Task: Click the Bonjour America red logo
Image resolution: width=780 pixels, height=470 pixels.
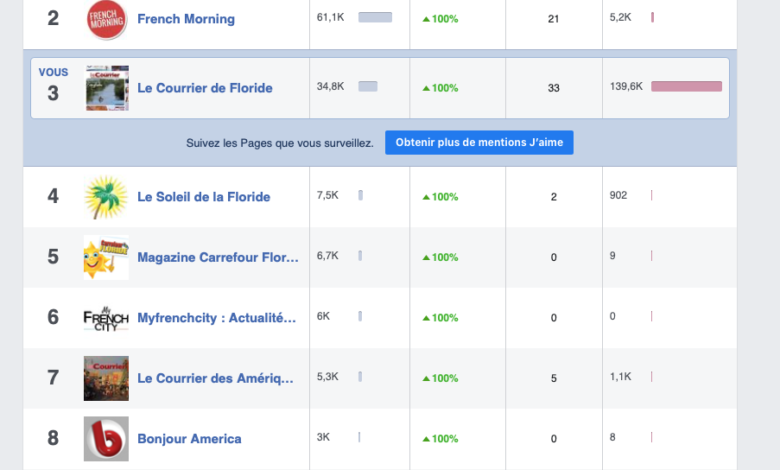Action: coord(106,438)
